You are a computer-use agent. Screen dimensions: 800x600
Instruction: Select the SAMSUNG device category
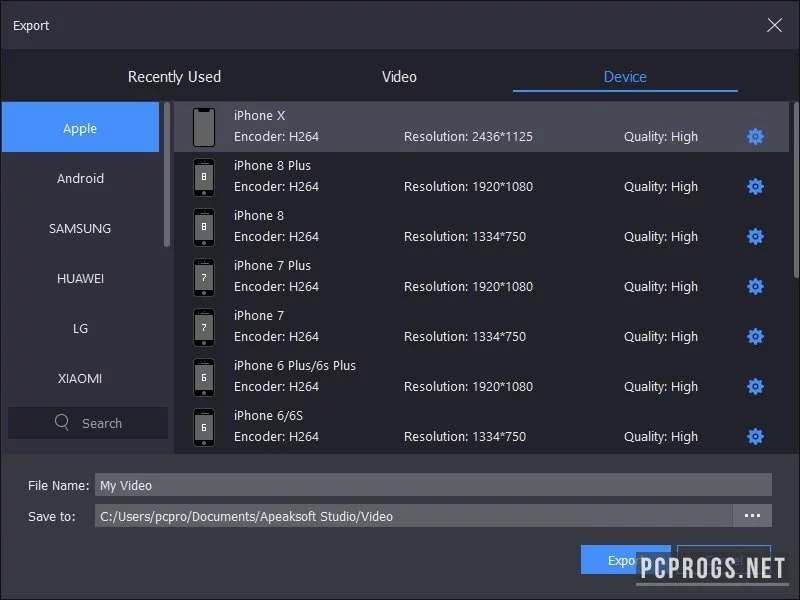pos(80,228)
